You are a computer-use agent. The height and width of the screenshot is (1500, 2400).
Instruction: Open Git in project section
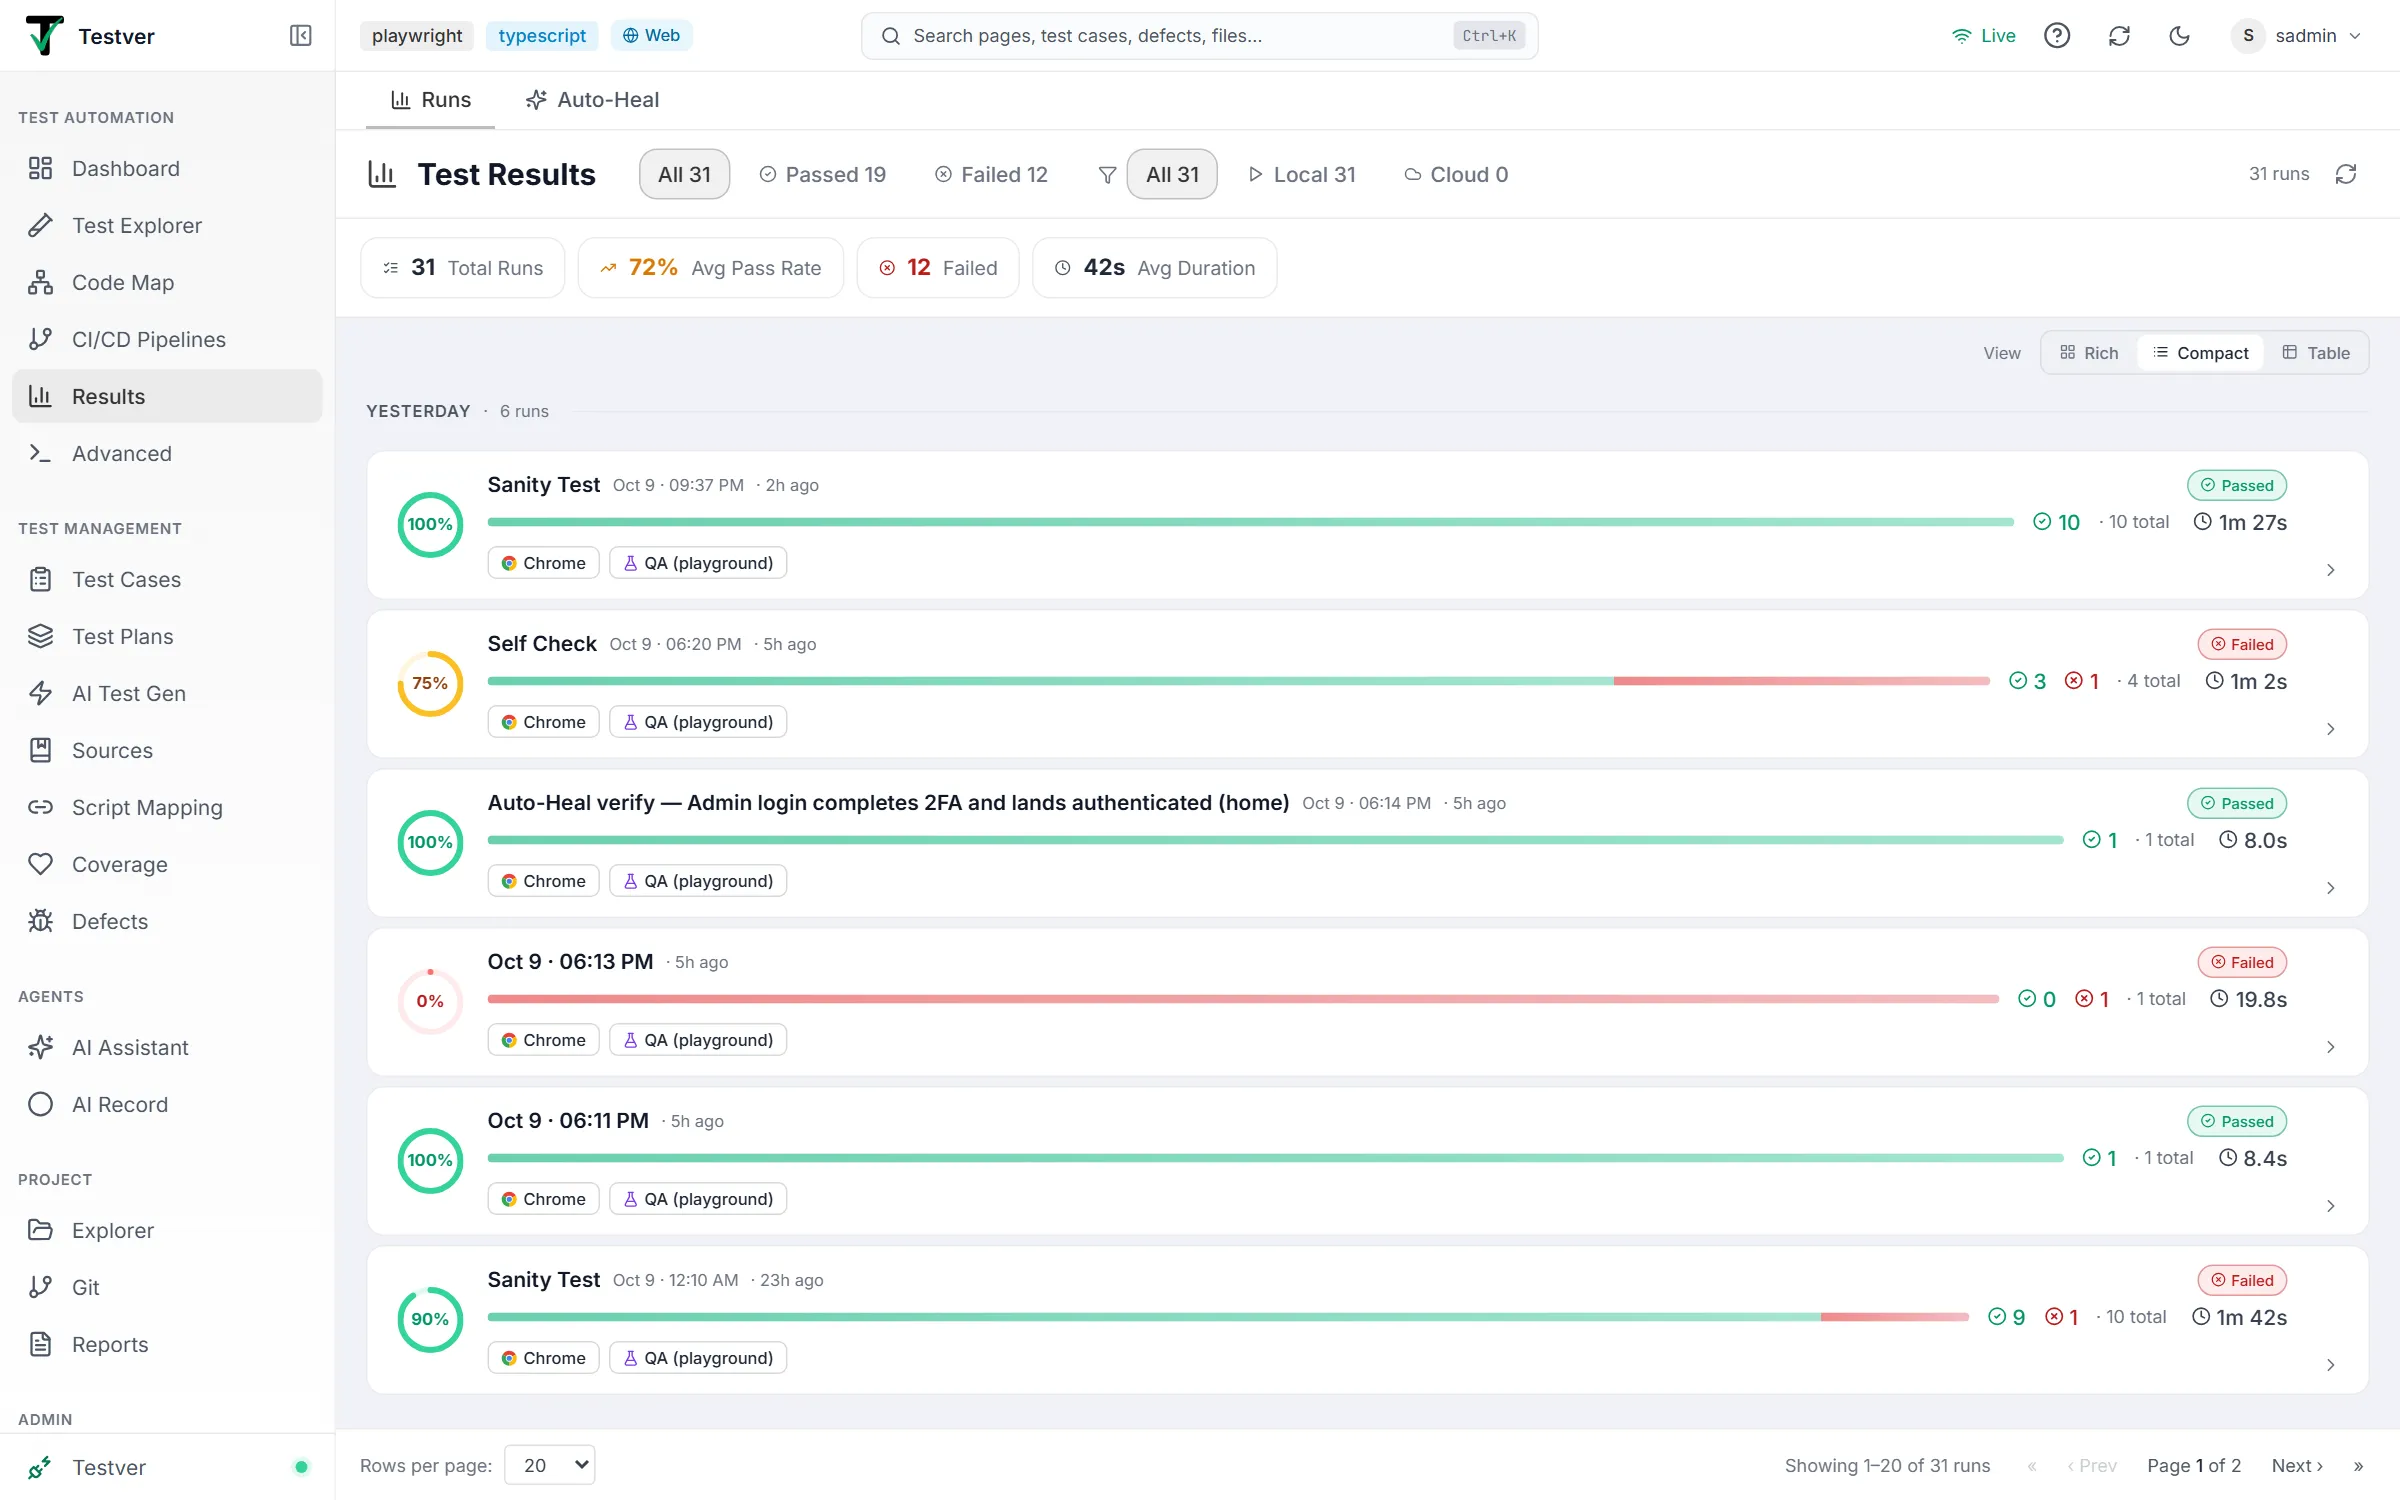click(x=167, y=1287)
